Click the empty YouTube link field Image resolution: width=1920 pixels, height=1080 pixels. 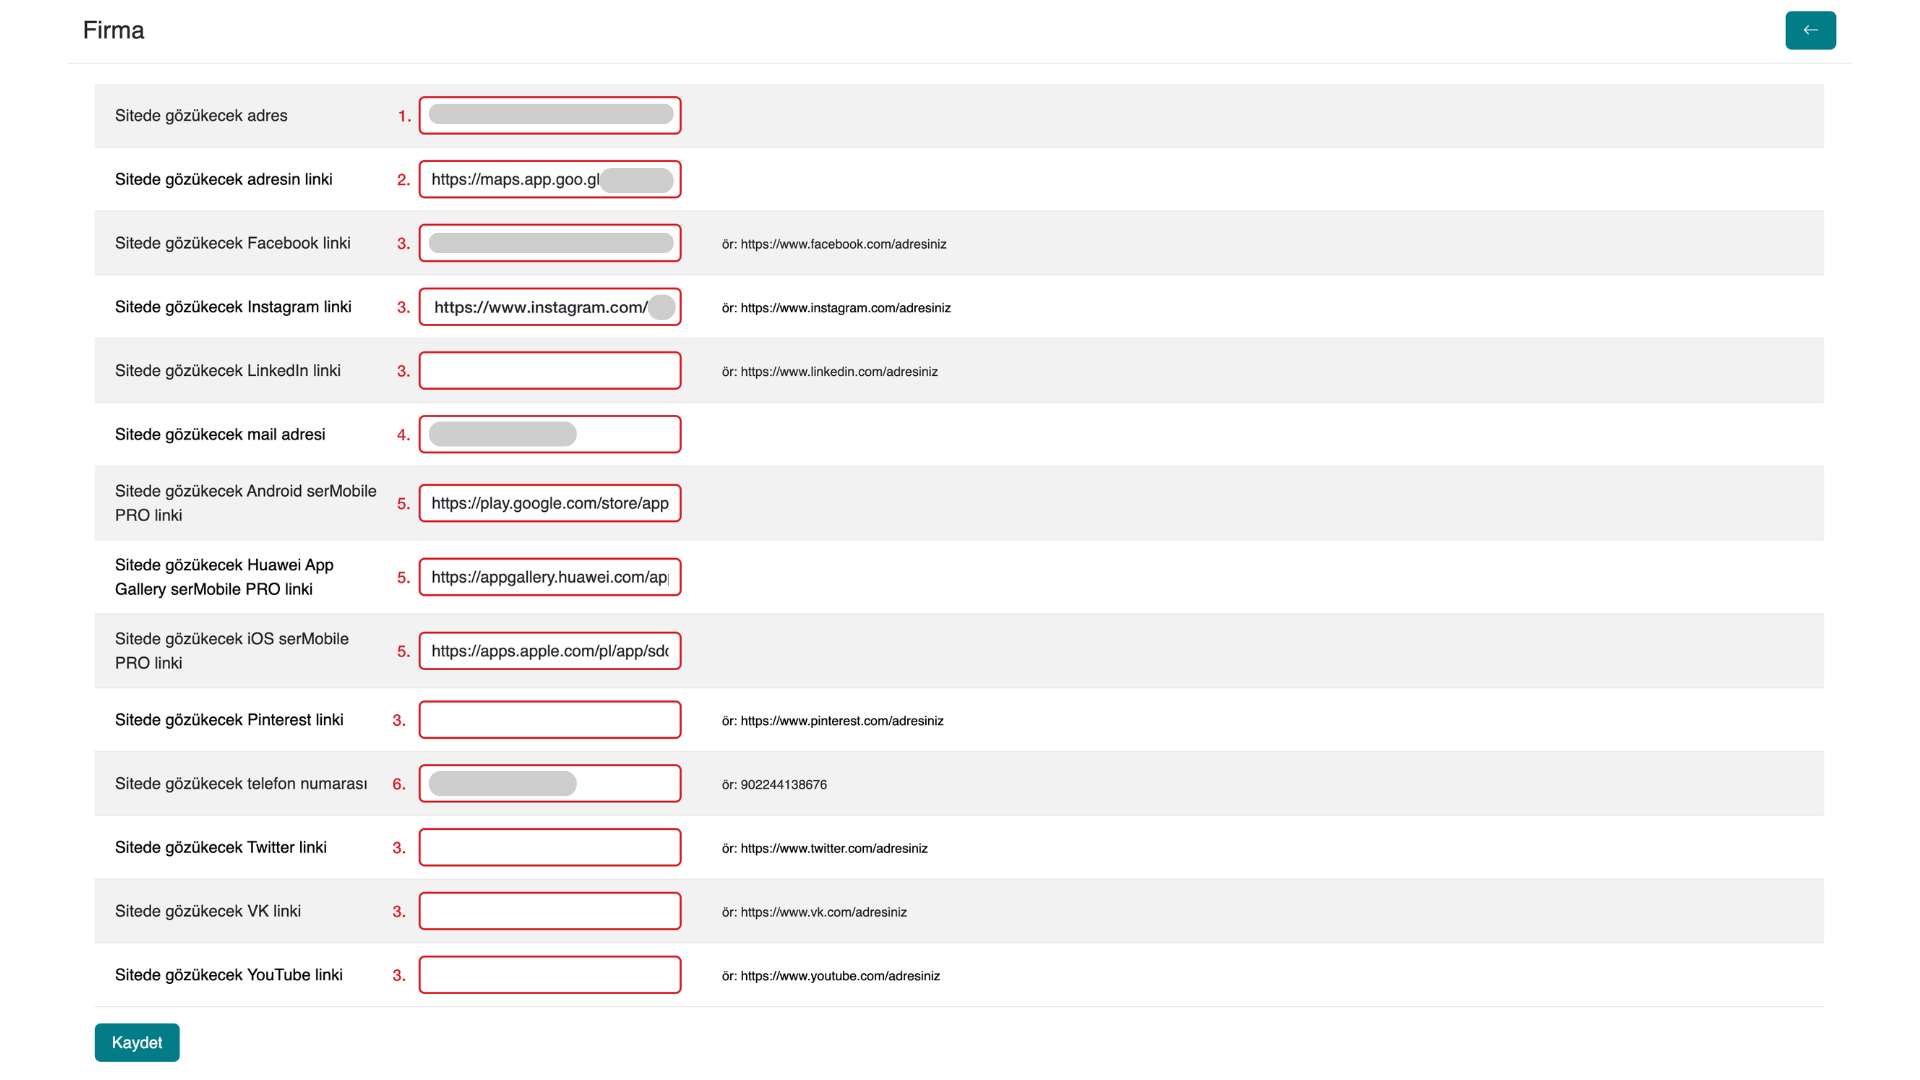(550, 975)
